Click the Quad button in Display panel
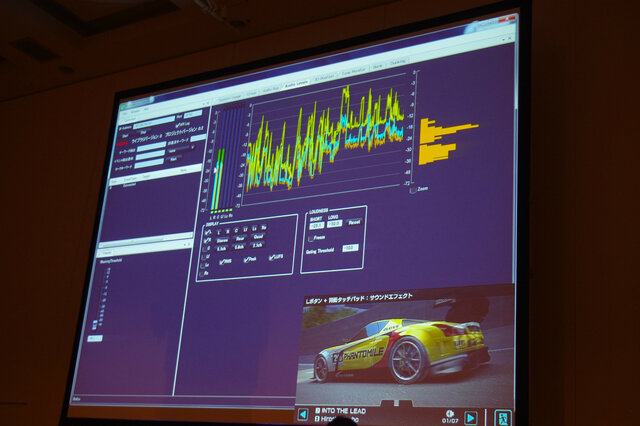Image resolution: width=640 pixels, height=426 pixels. 257,239
